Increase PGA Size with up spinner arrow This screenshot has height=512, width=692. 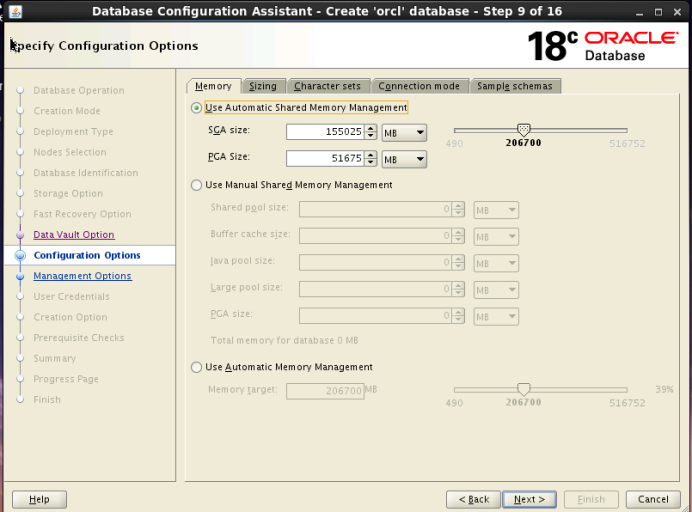click(x=371, y=154)
